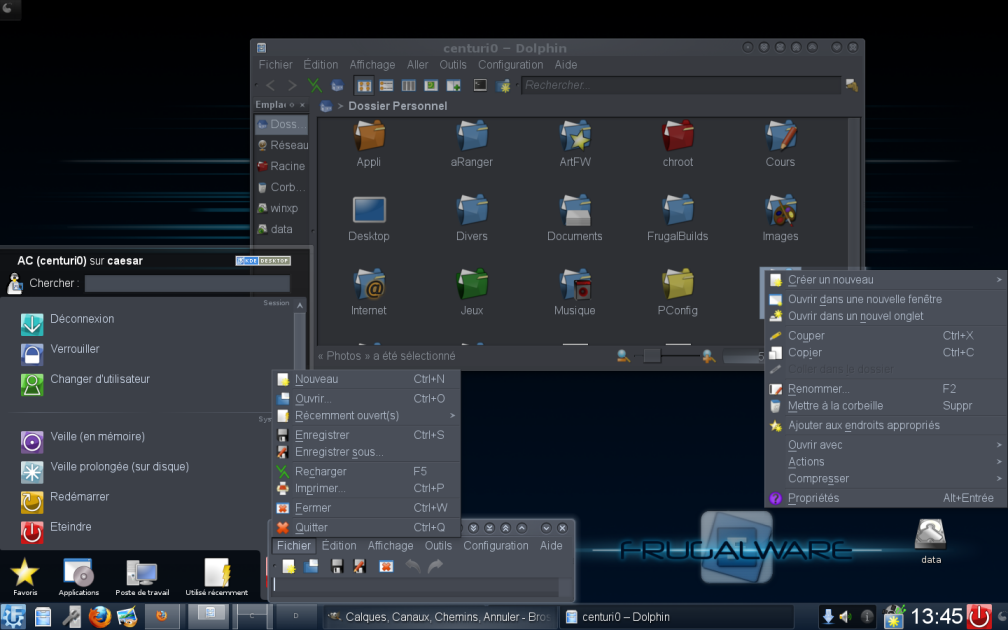1008x630 pixels.
Task: Click Verrouiller to lock the session
Action: point(60,353)
